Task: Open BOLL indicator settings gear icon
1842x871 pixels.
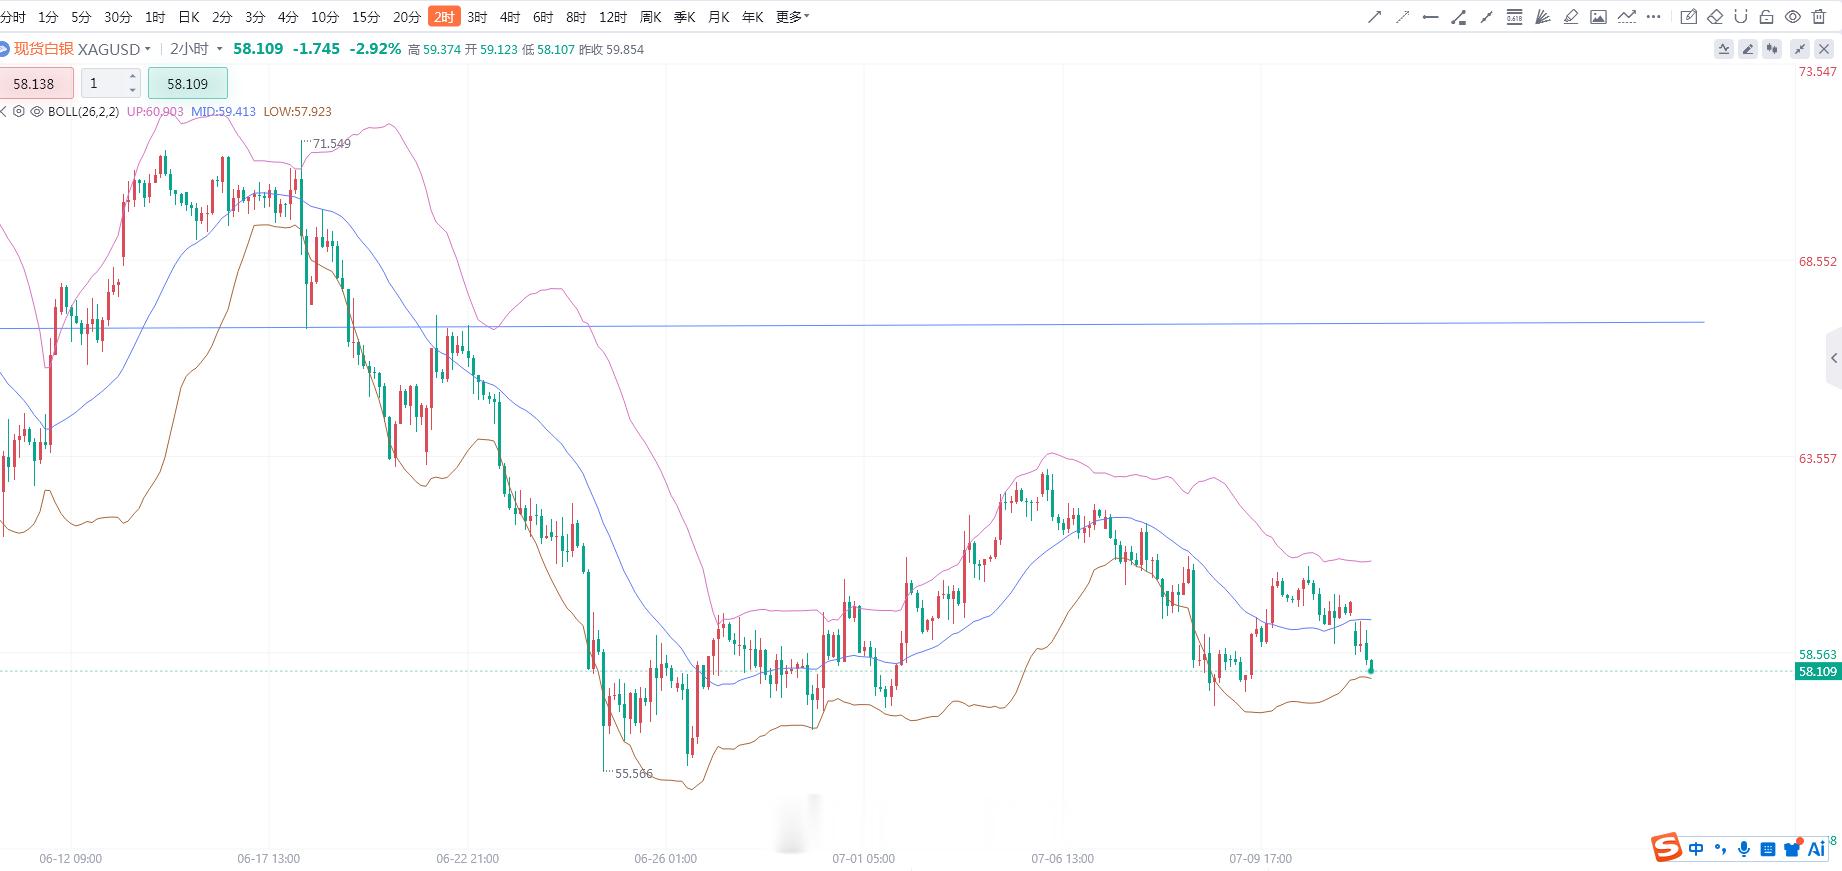Action: [19, 112]
